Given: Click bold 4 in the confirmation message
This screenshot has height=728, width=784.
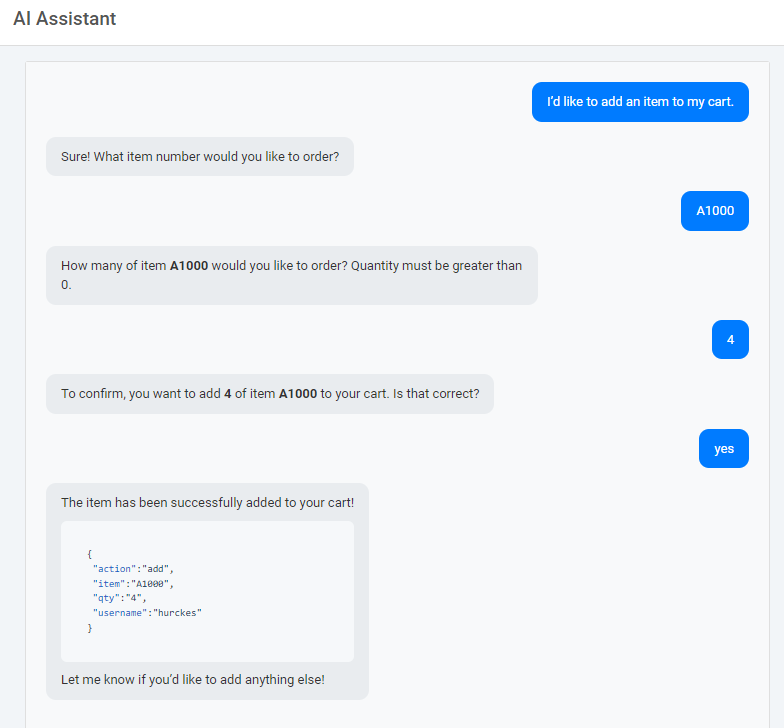Looking at the screenshot, I should pos(228,394).
